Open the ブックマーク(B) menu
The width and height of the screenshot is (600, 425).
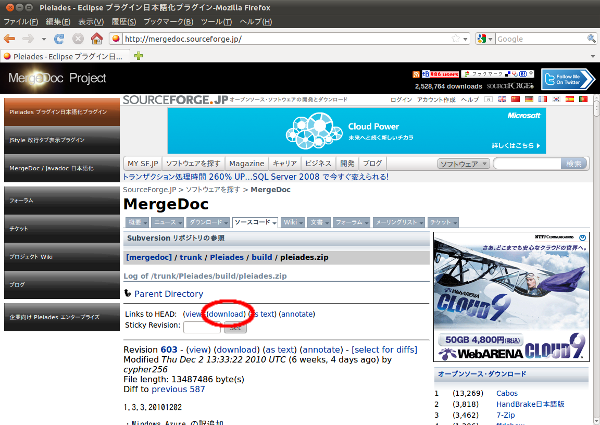pos(168,21)
